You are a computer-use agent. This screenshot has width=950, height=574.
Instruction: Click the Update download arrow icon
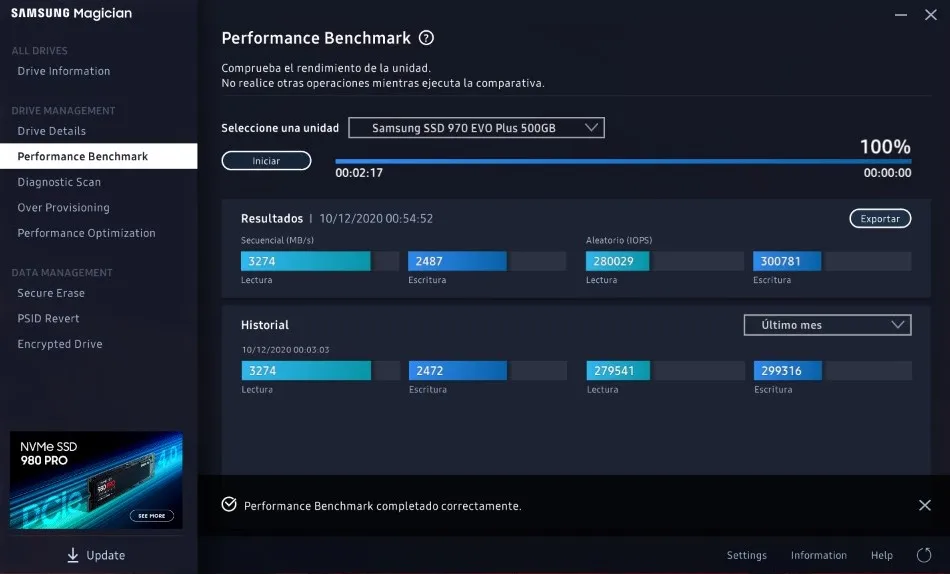(73, 555)
